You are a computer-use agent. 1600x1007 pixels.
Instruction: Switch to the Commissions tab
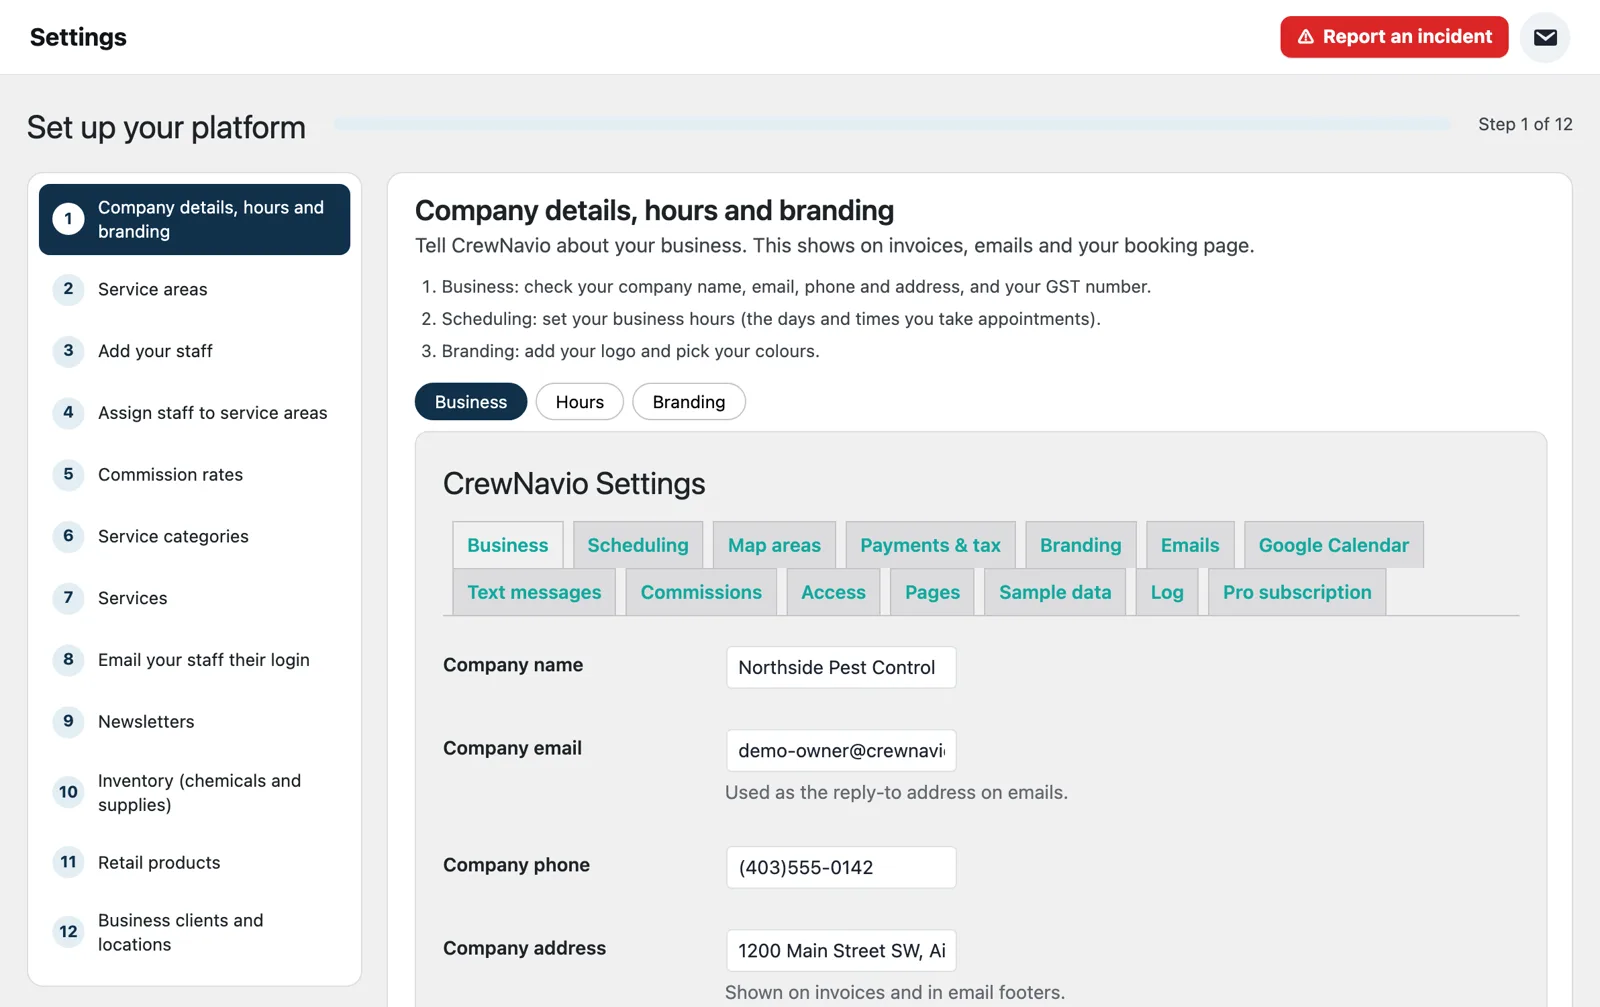coord(701,592)
